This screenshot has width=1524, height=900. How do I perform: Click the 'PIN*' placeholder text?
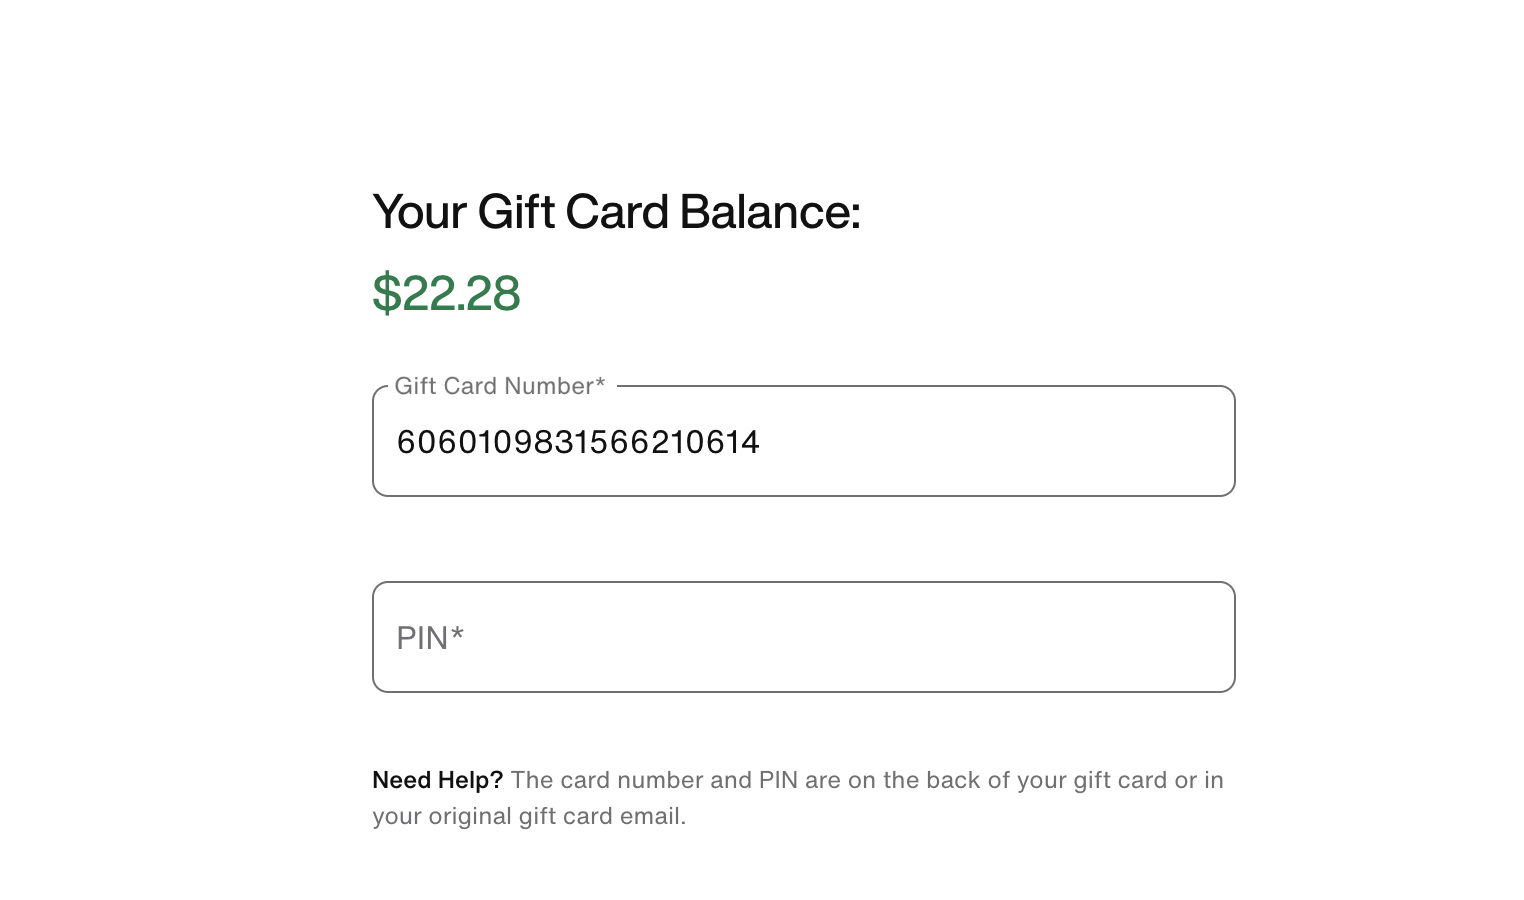click(429, 638)
